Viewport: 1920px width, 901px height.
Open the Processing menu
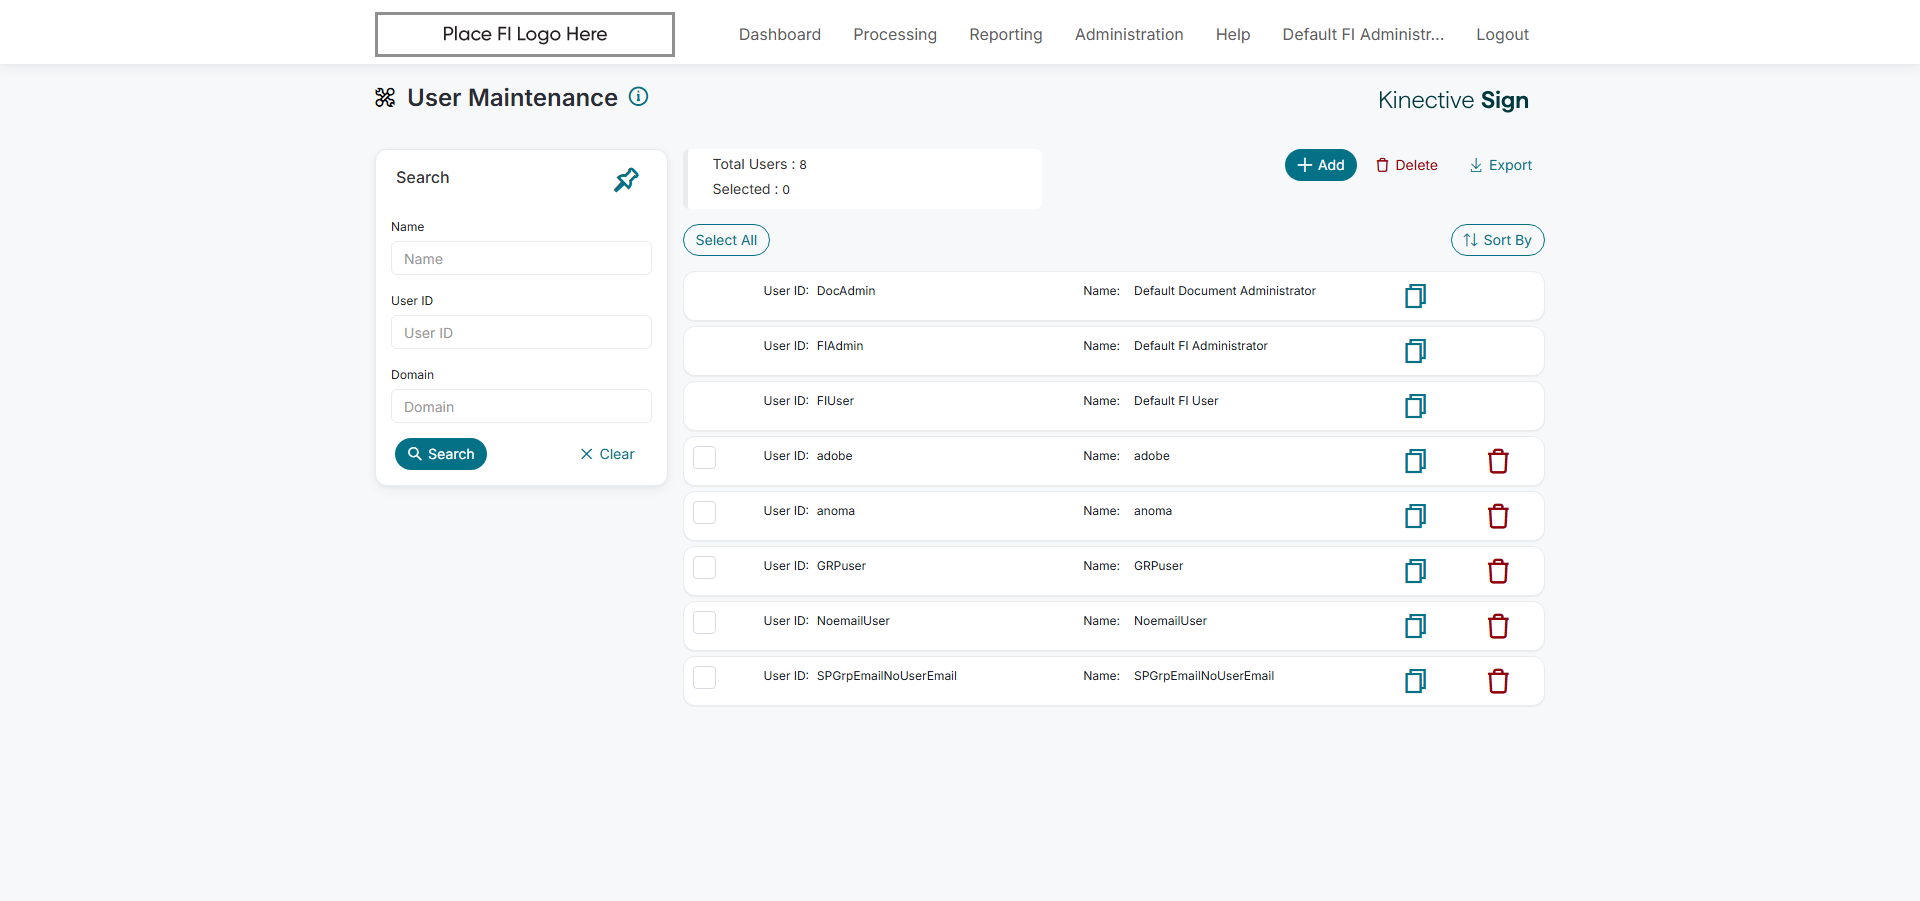coord(895,34)
